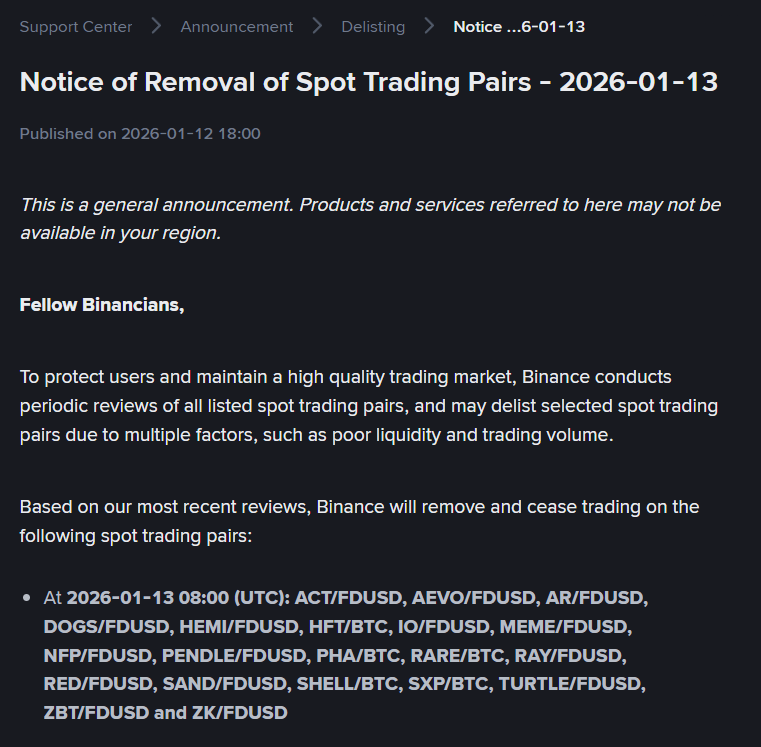Click the Fellow Binancians greeting

(102, 305)
